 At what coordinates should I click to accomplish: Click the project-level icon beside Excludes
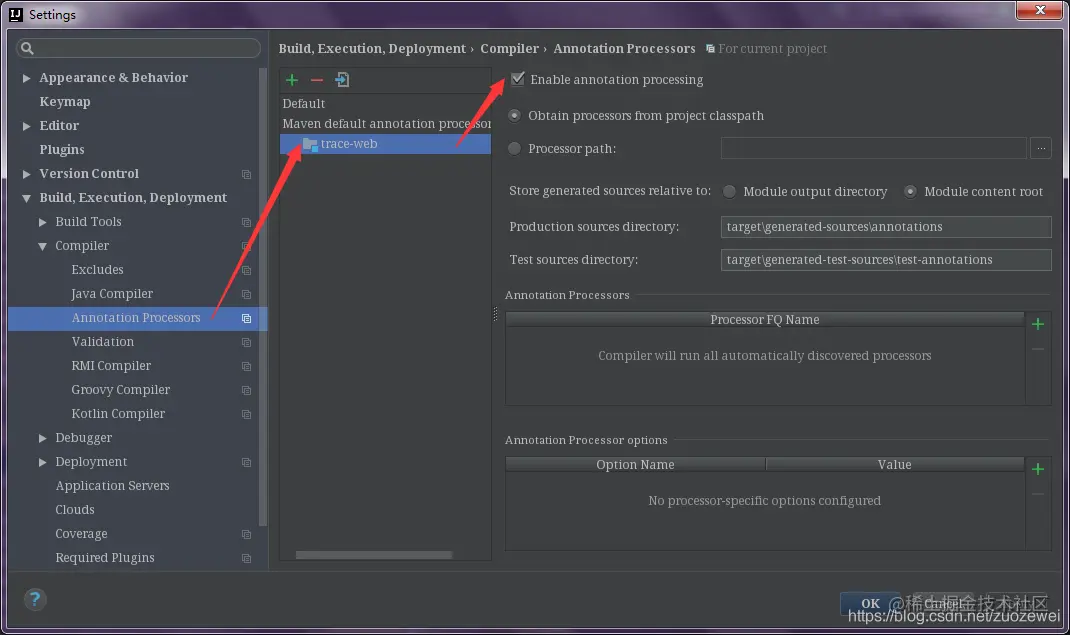coord(246,271)
